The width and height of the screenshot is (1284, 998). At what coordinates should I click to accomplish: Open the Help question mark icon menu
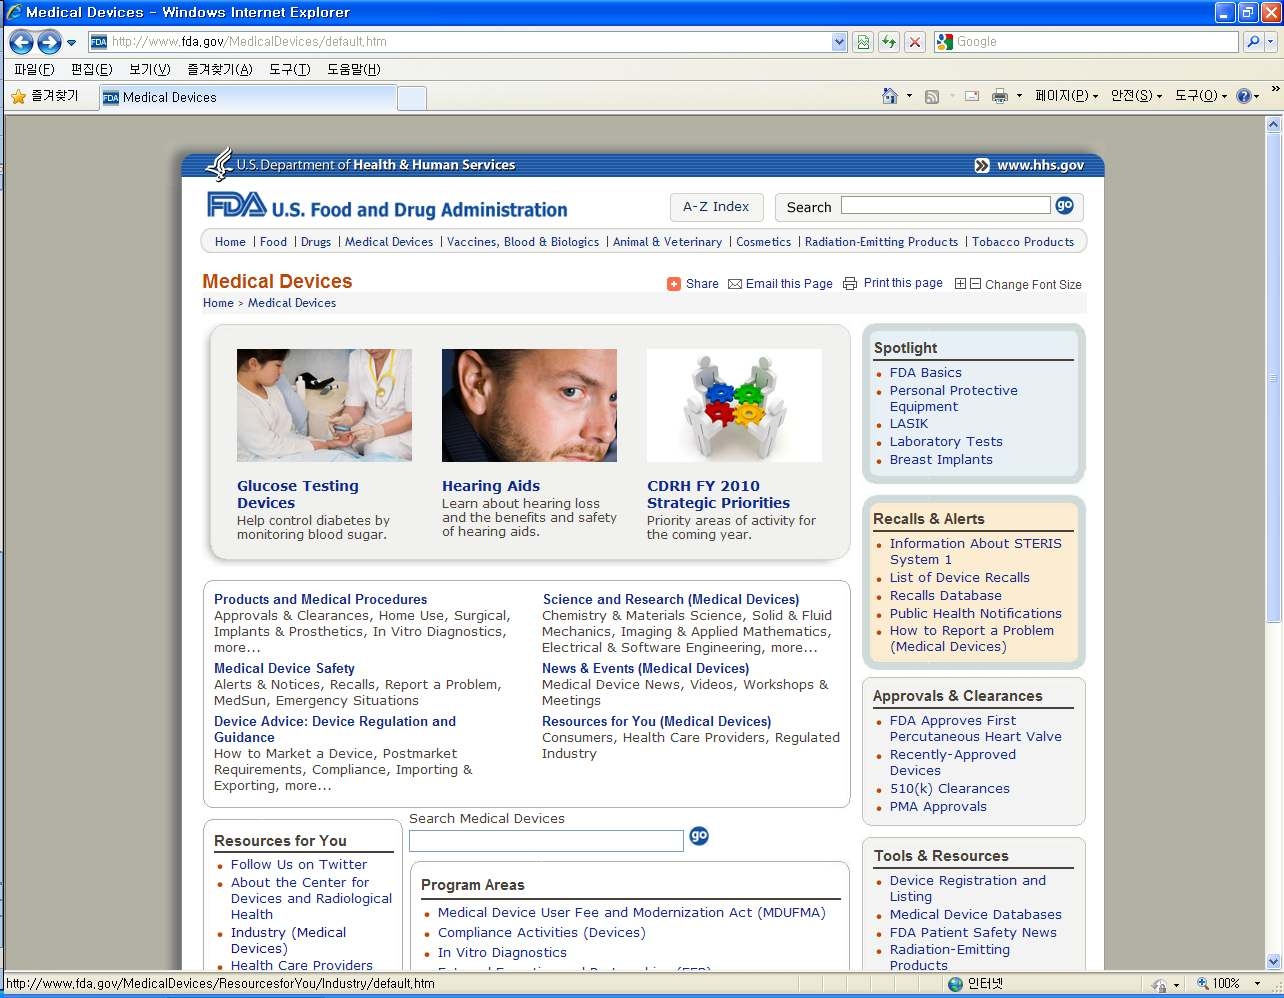click(1247, 96)
